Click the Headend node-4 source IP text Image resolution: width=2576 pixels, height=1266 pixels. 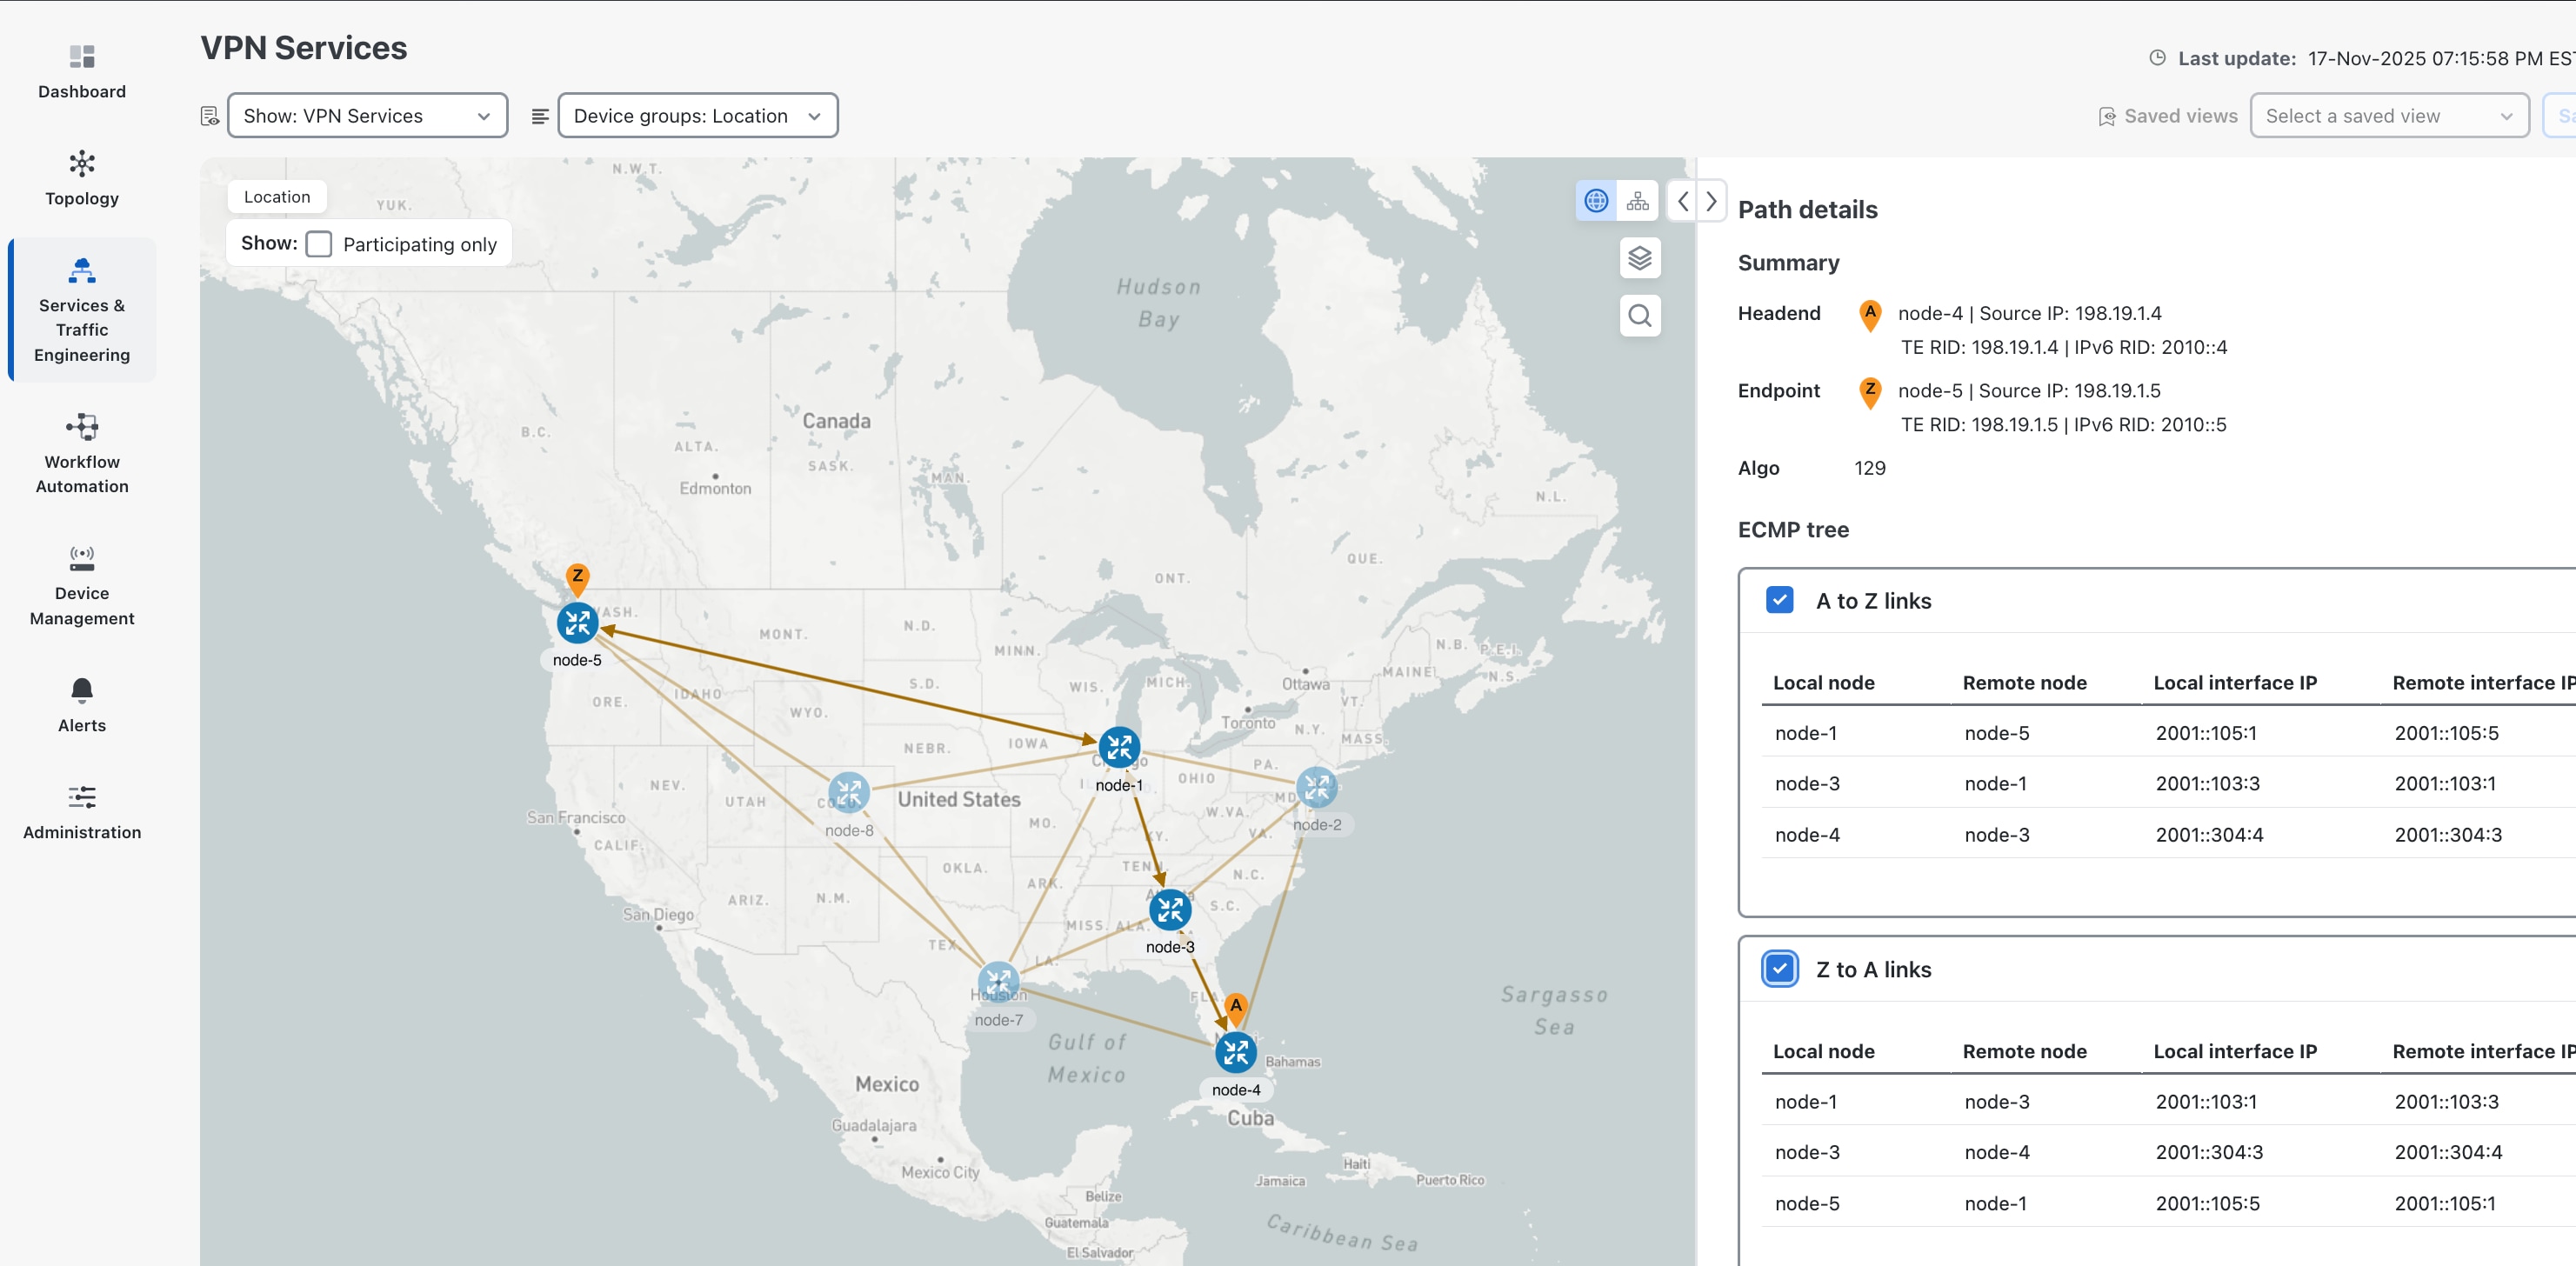tap(2029, 313)
